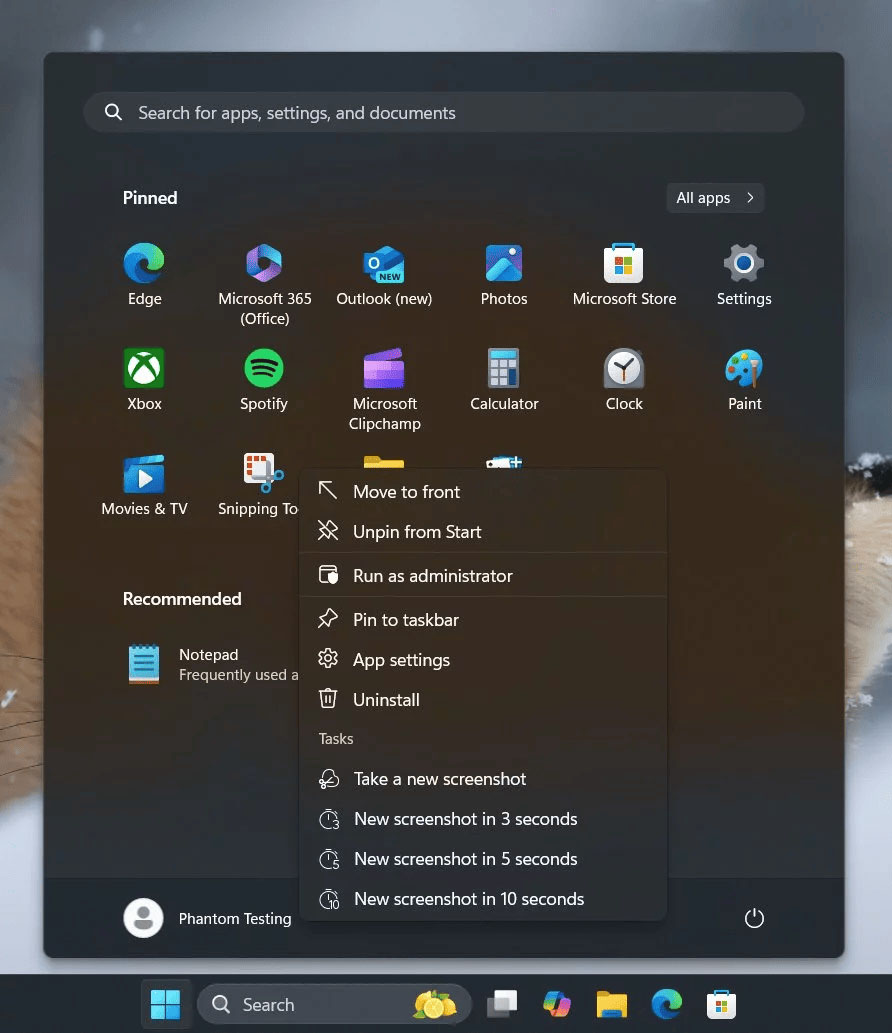Select Run as administrator

pos(483,576)
